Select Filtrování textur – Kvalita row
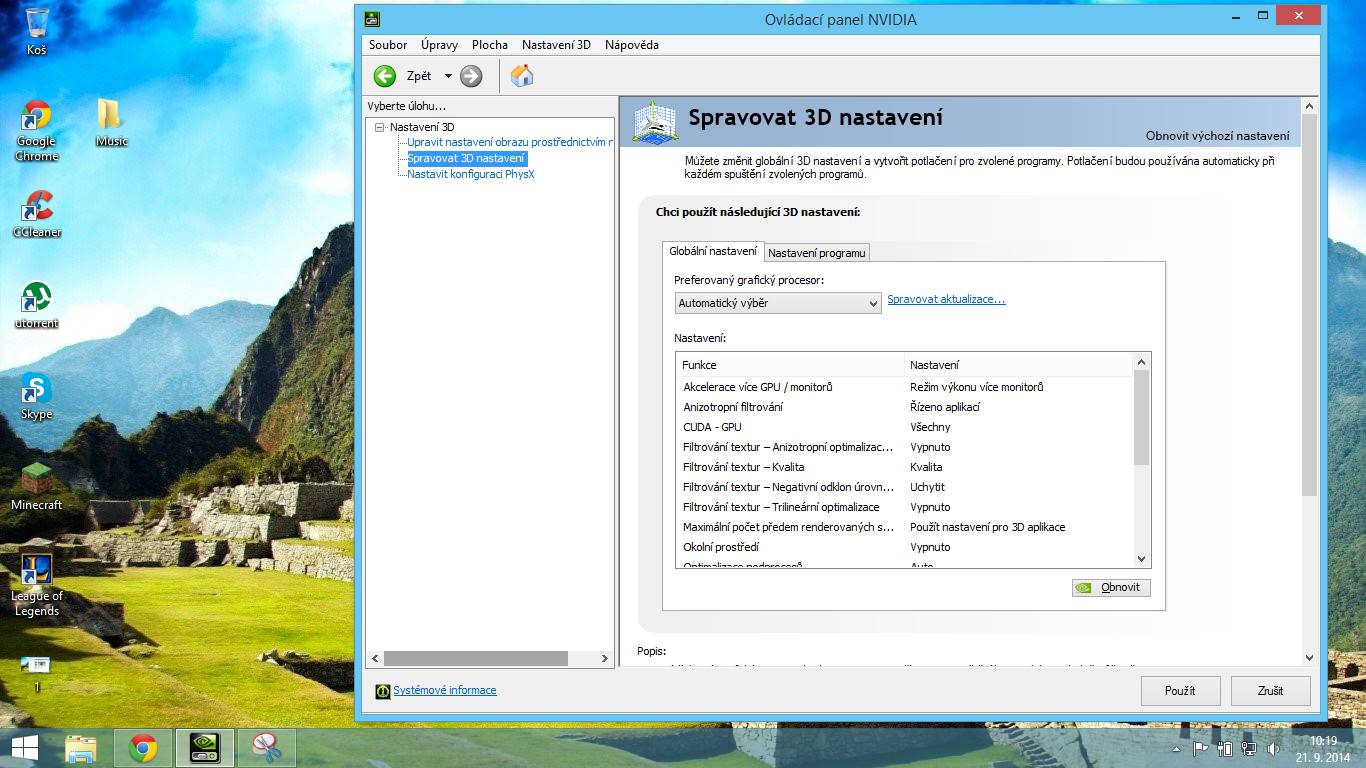The image size is (1366, 768). tap(905, 467)
